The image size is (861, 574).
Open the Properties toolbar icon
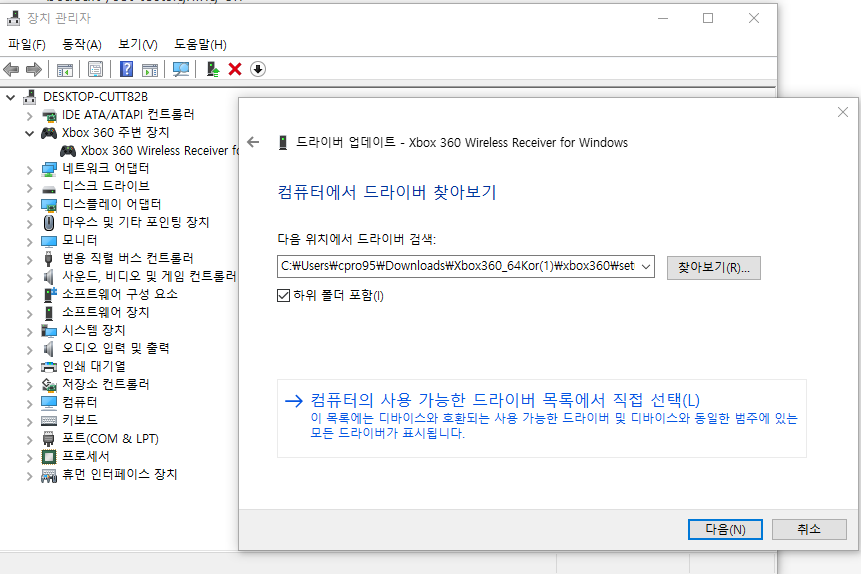[96, 69]
